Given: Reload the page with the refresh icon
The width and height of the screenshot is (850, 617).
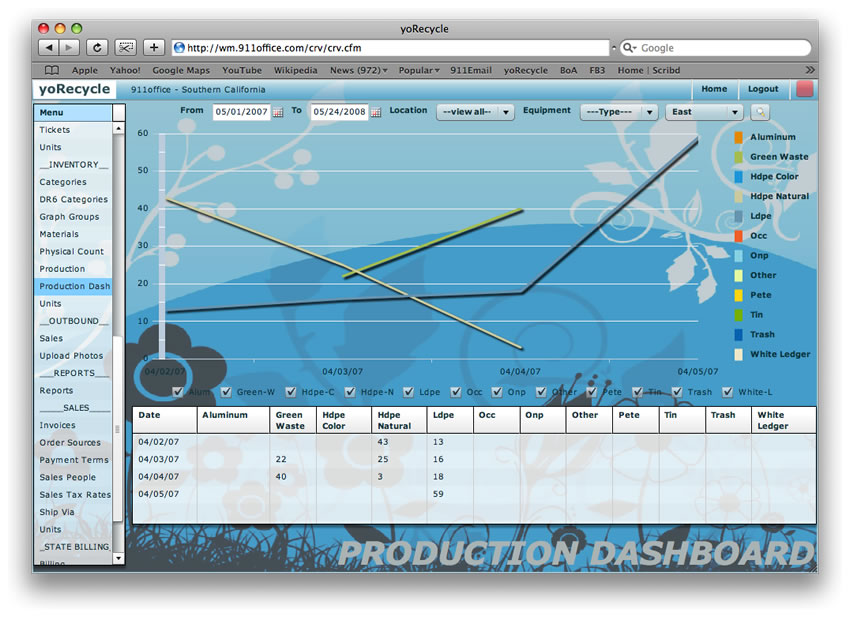Looking at the screenshot, I should click(x=97, y=48).
